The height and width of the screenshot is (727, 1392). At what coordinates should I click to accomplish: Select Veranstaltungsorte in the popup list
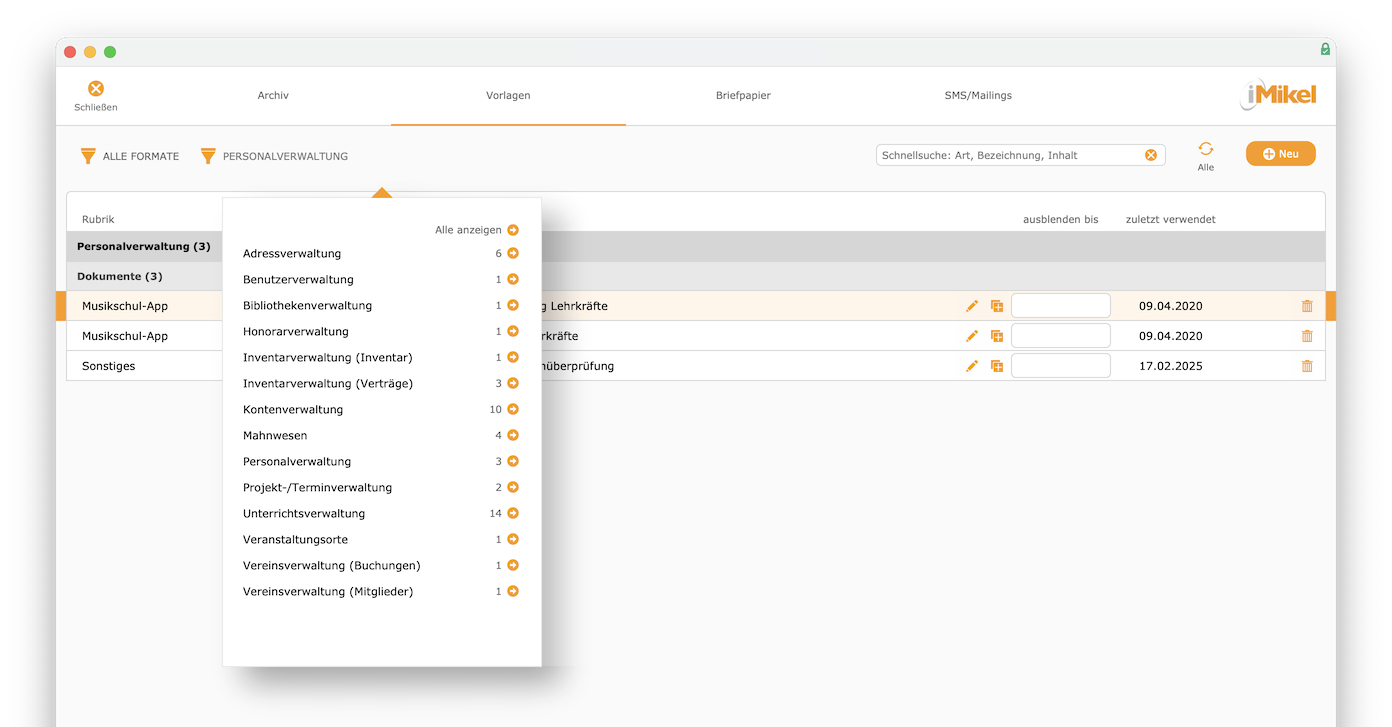(x=296, y=540)
